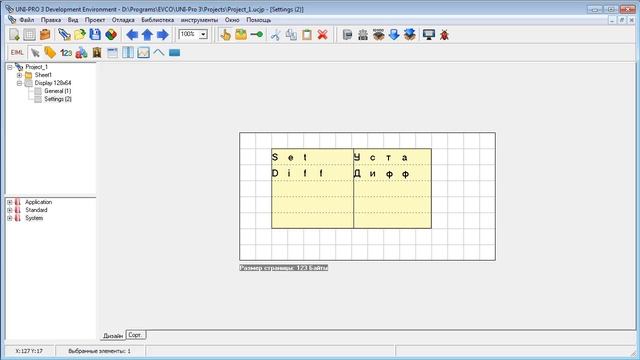Click the brown briefcase icon
This screenshot has width=640, height=360.
point(45,35)
